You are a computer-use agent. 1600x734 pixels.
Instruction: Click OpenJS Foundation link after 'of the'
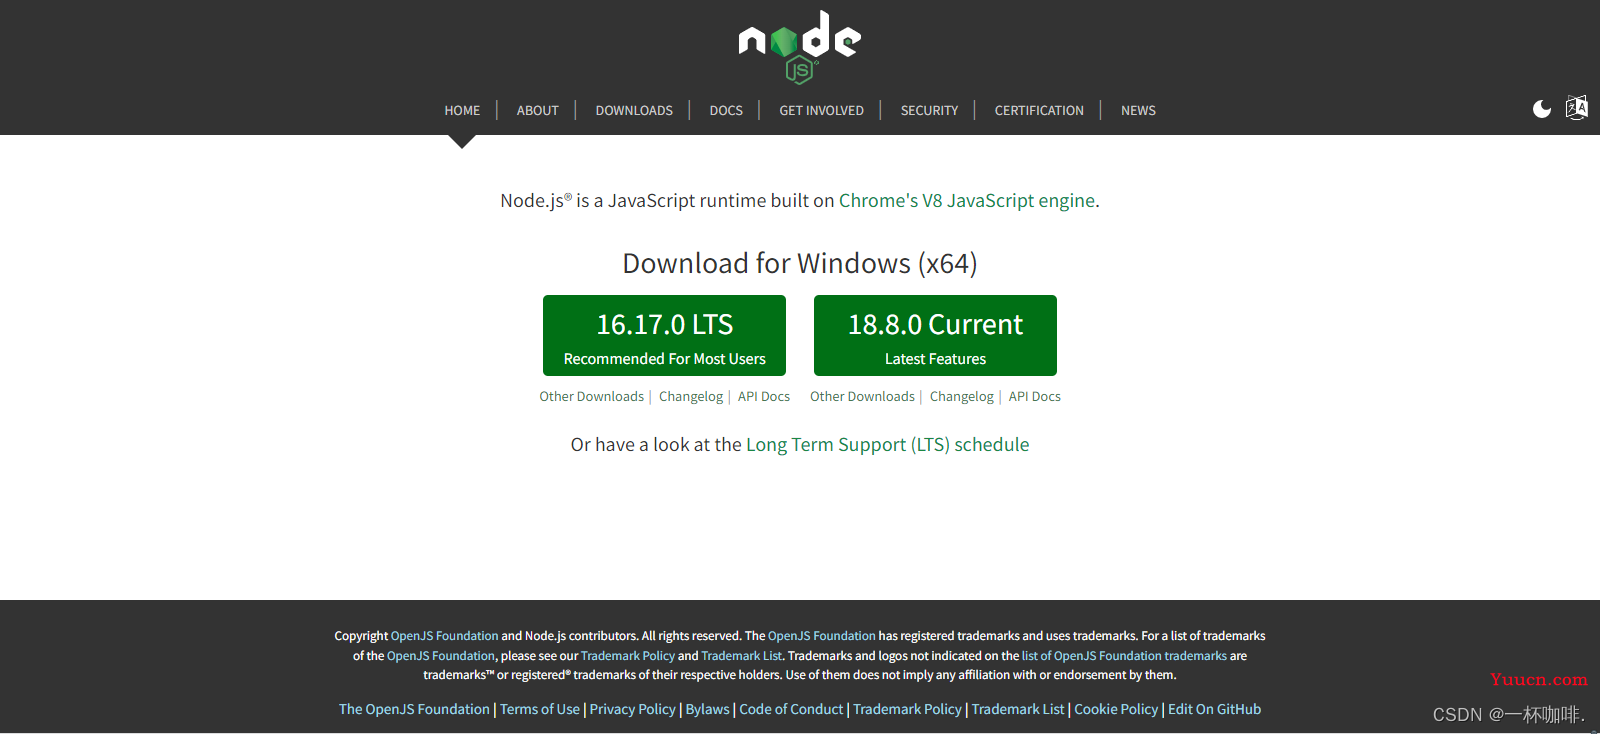[441, 656]
